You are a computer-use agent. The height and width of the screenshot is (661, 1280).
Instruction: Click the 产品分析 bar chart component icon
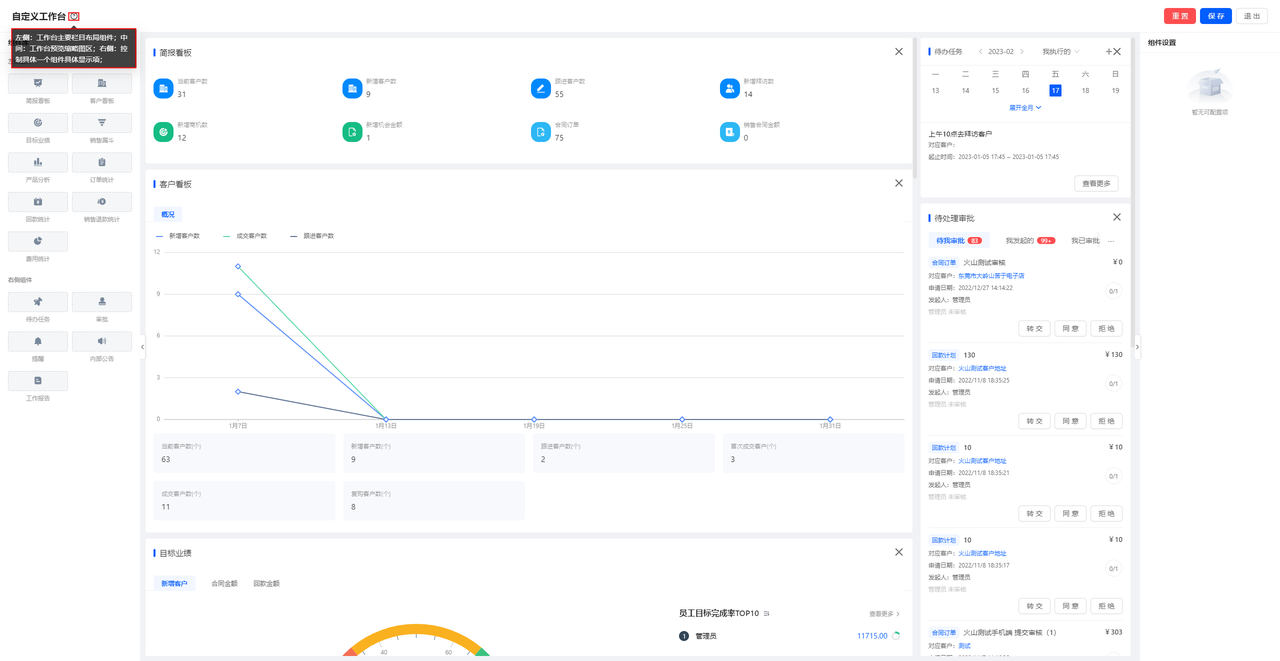(x=38, y=163)
